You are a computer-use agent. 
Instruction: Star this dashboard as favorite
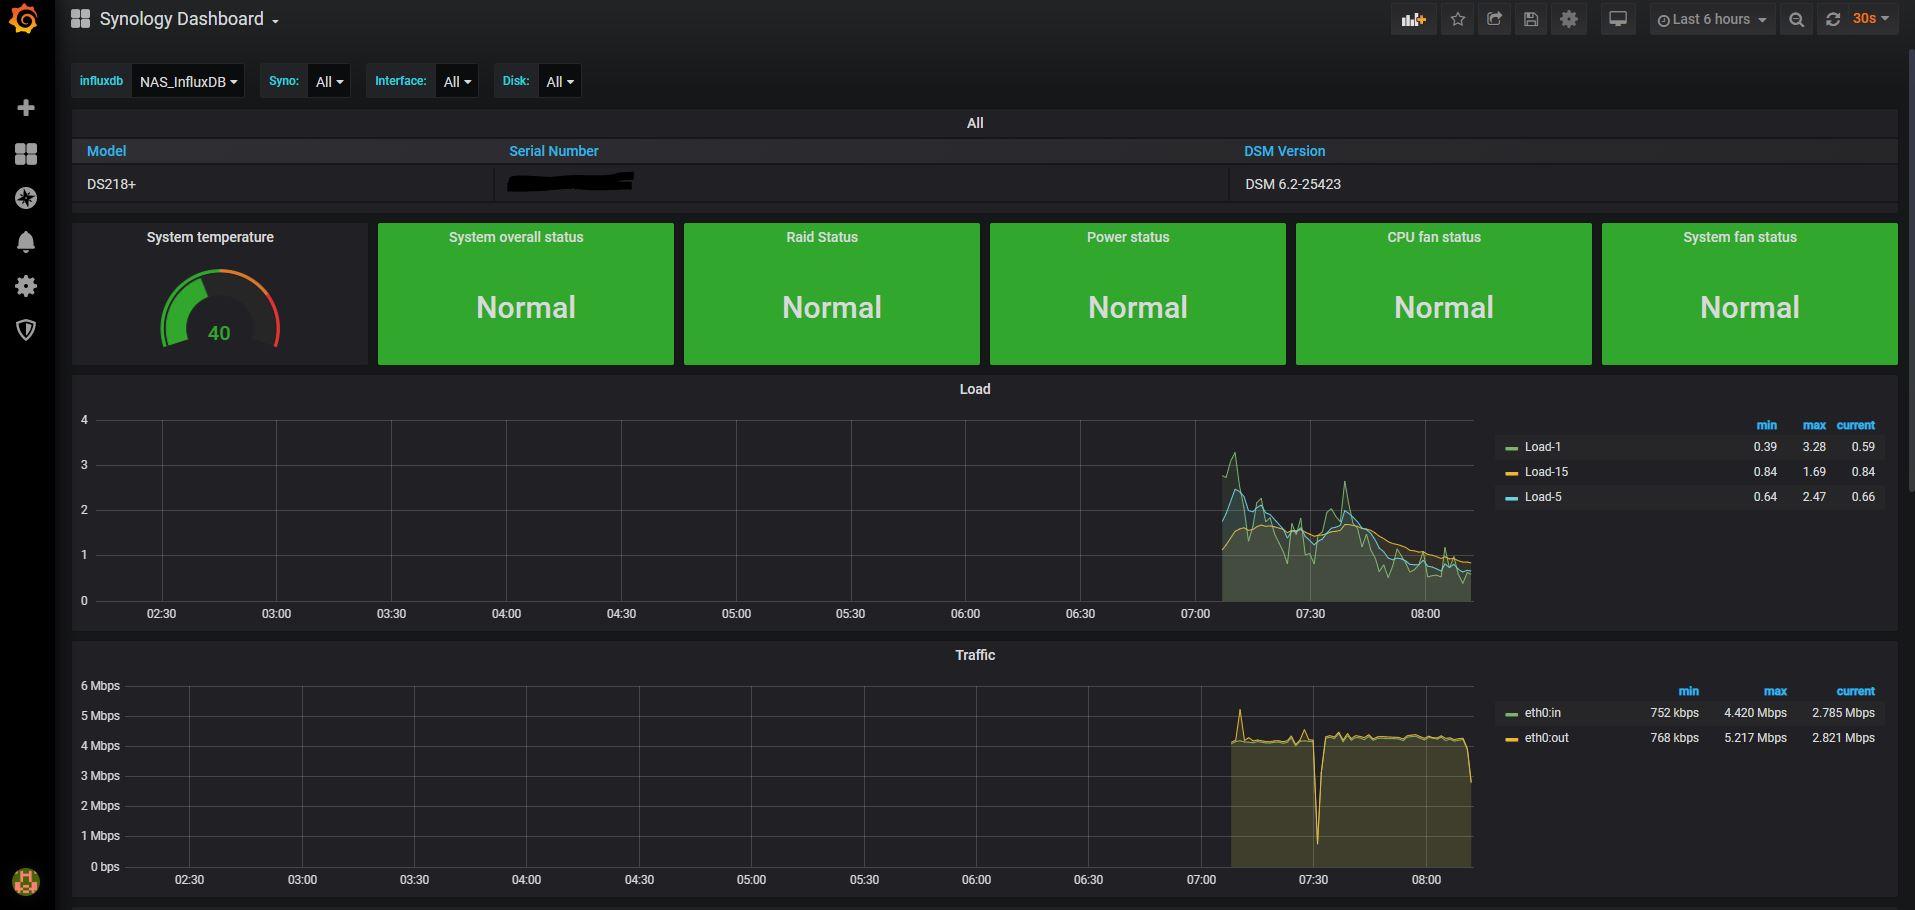1458,19
